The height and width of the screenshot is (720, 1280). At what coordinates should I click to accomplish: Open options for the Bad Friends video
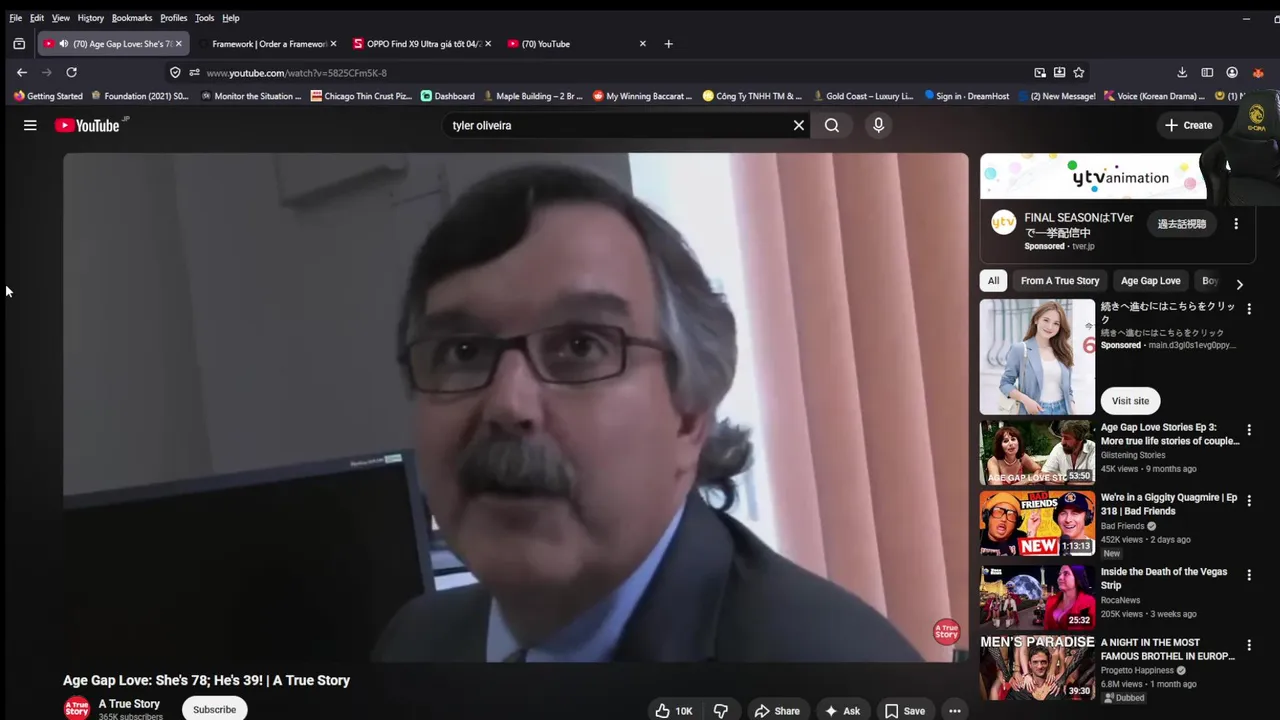tap(1249, 500)
